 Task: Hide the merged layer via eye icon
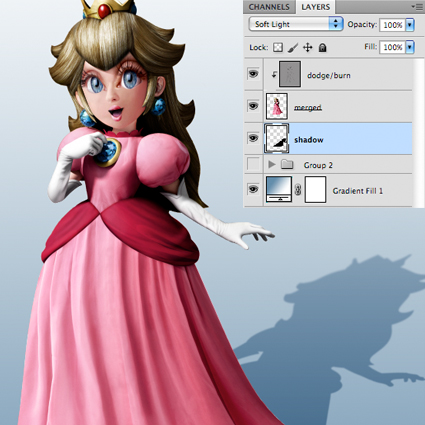[x=254, y=106]
